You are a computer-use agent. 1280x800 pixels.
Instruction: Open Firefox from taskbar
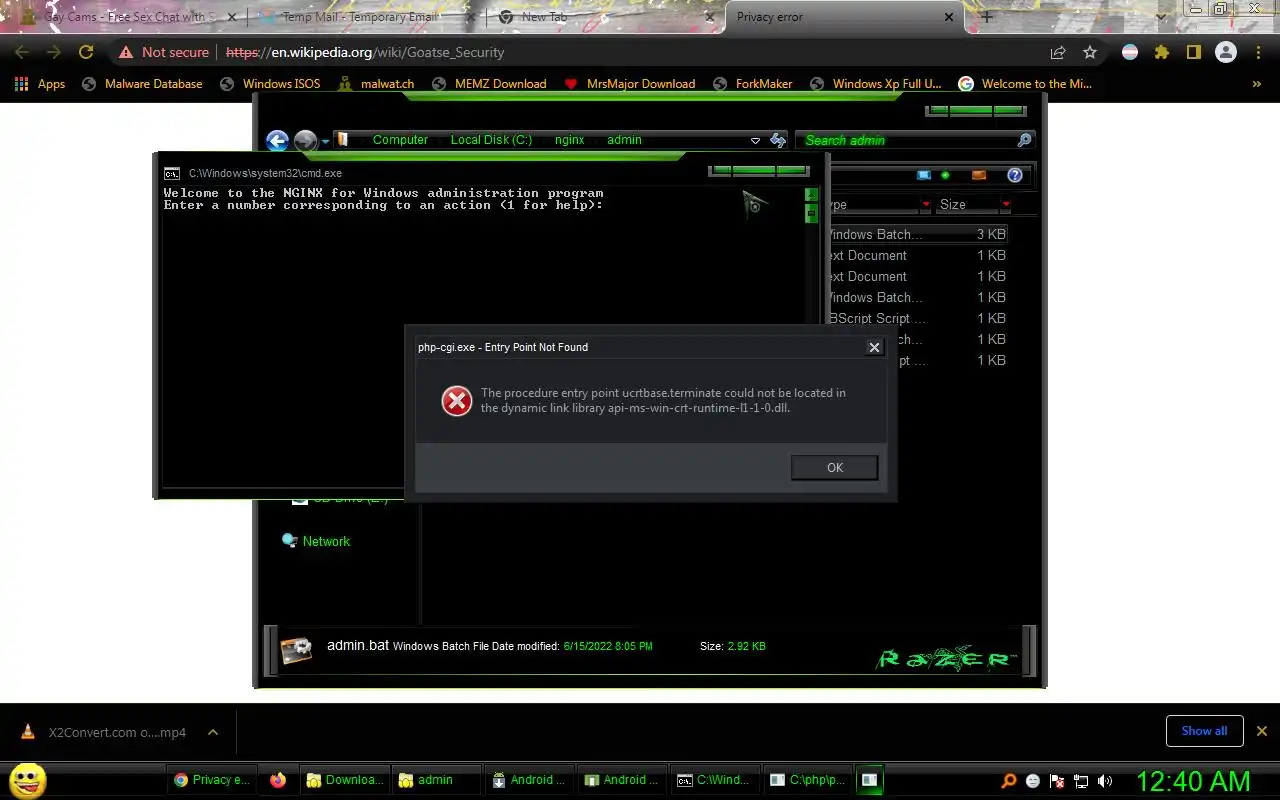[278, 780]
